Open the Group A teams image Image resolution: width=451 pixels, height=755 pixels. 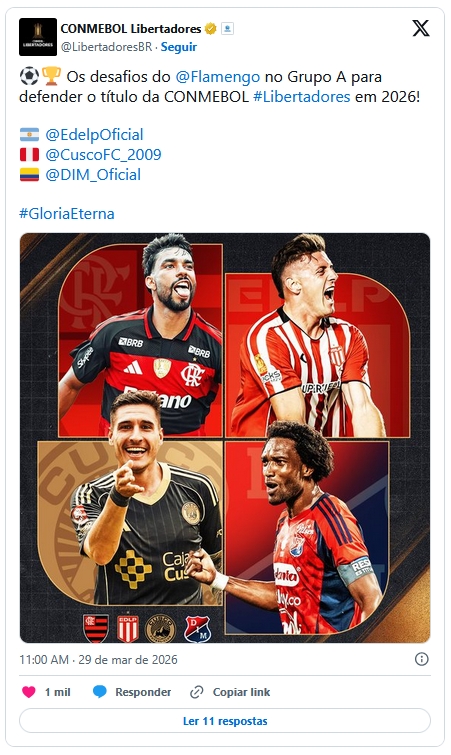[x=225, y=438]
